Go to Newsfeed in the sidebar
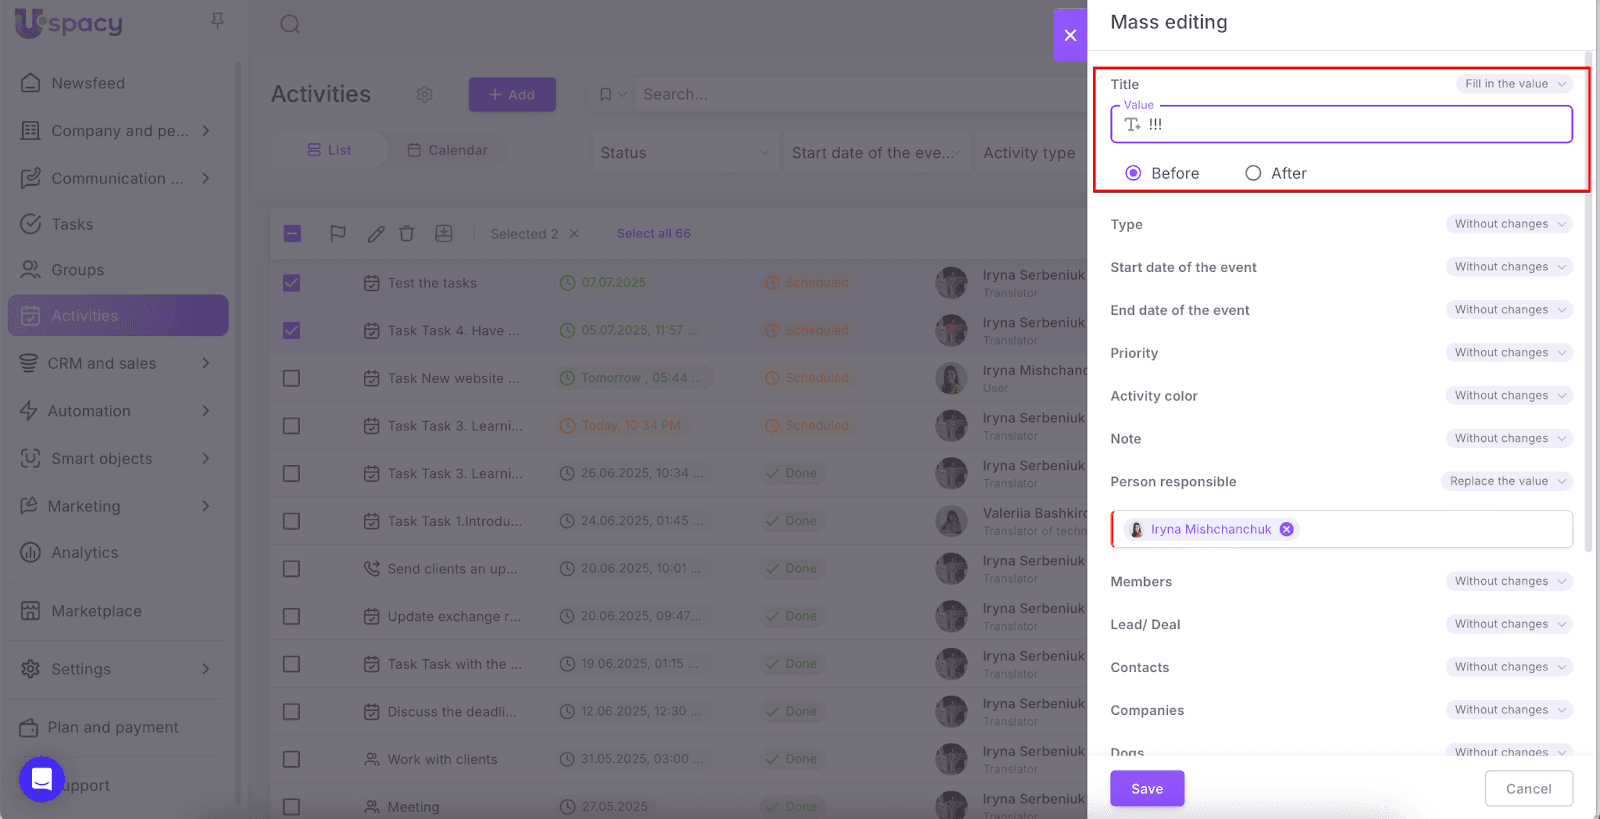This screenshot has height=819, width=1600. click(88, 83)
